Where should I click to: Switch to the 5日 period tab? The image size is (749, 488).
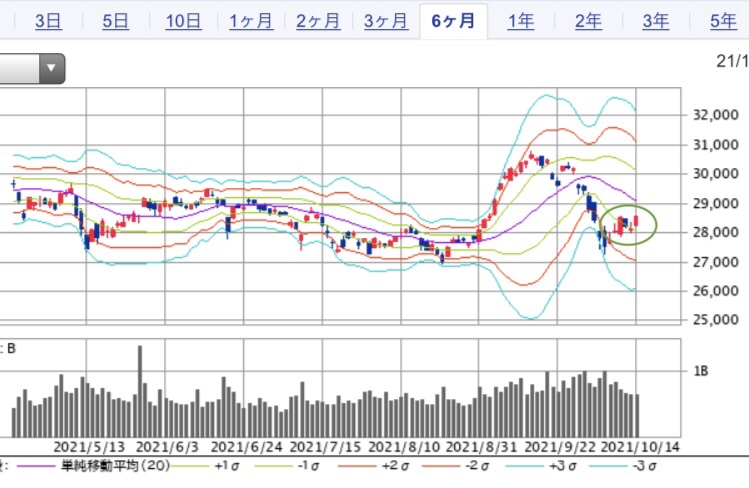tap(115, 21)
